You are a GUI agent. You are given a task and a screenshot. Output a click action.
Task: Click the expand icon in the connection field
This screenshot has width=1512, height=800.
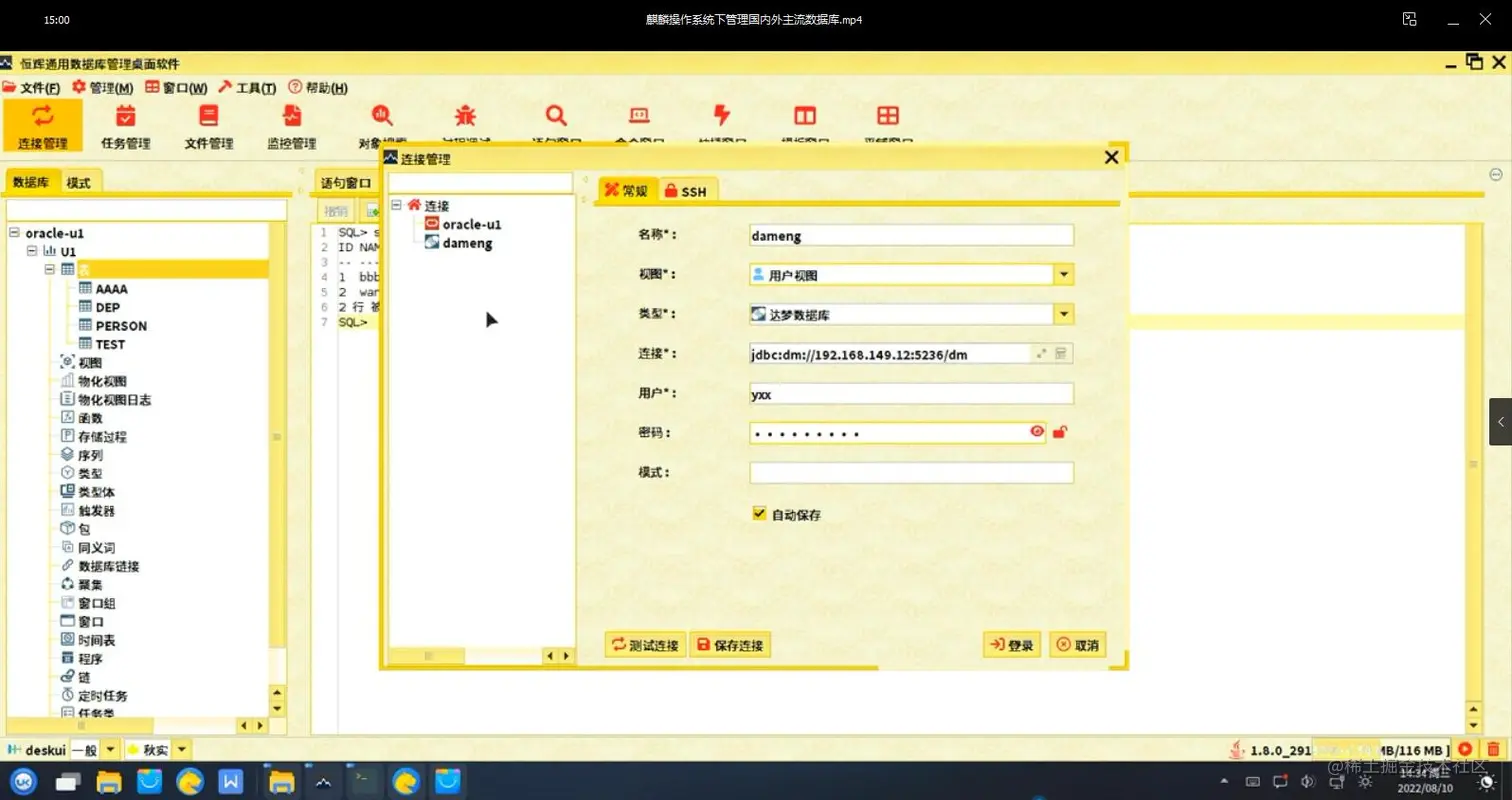click(x=1041, y=353)
